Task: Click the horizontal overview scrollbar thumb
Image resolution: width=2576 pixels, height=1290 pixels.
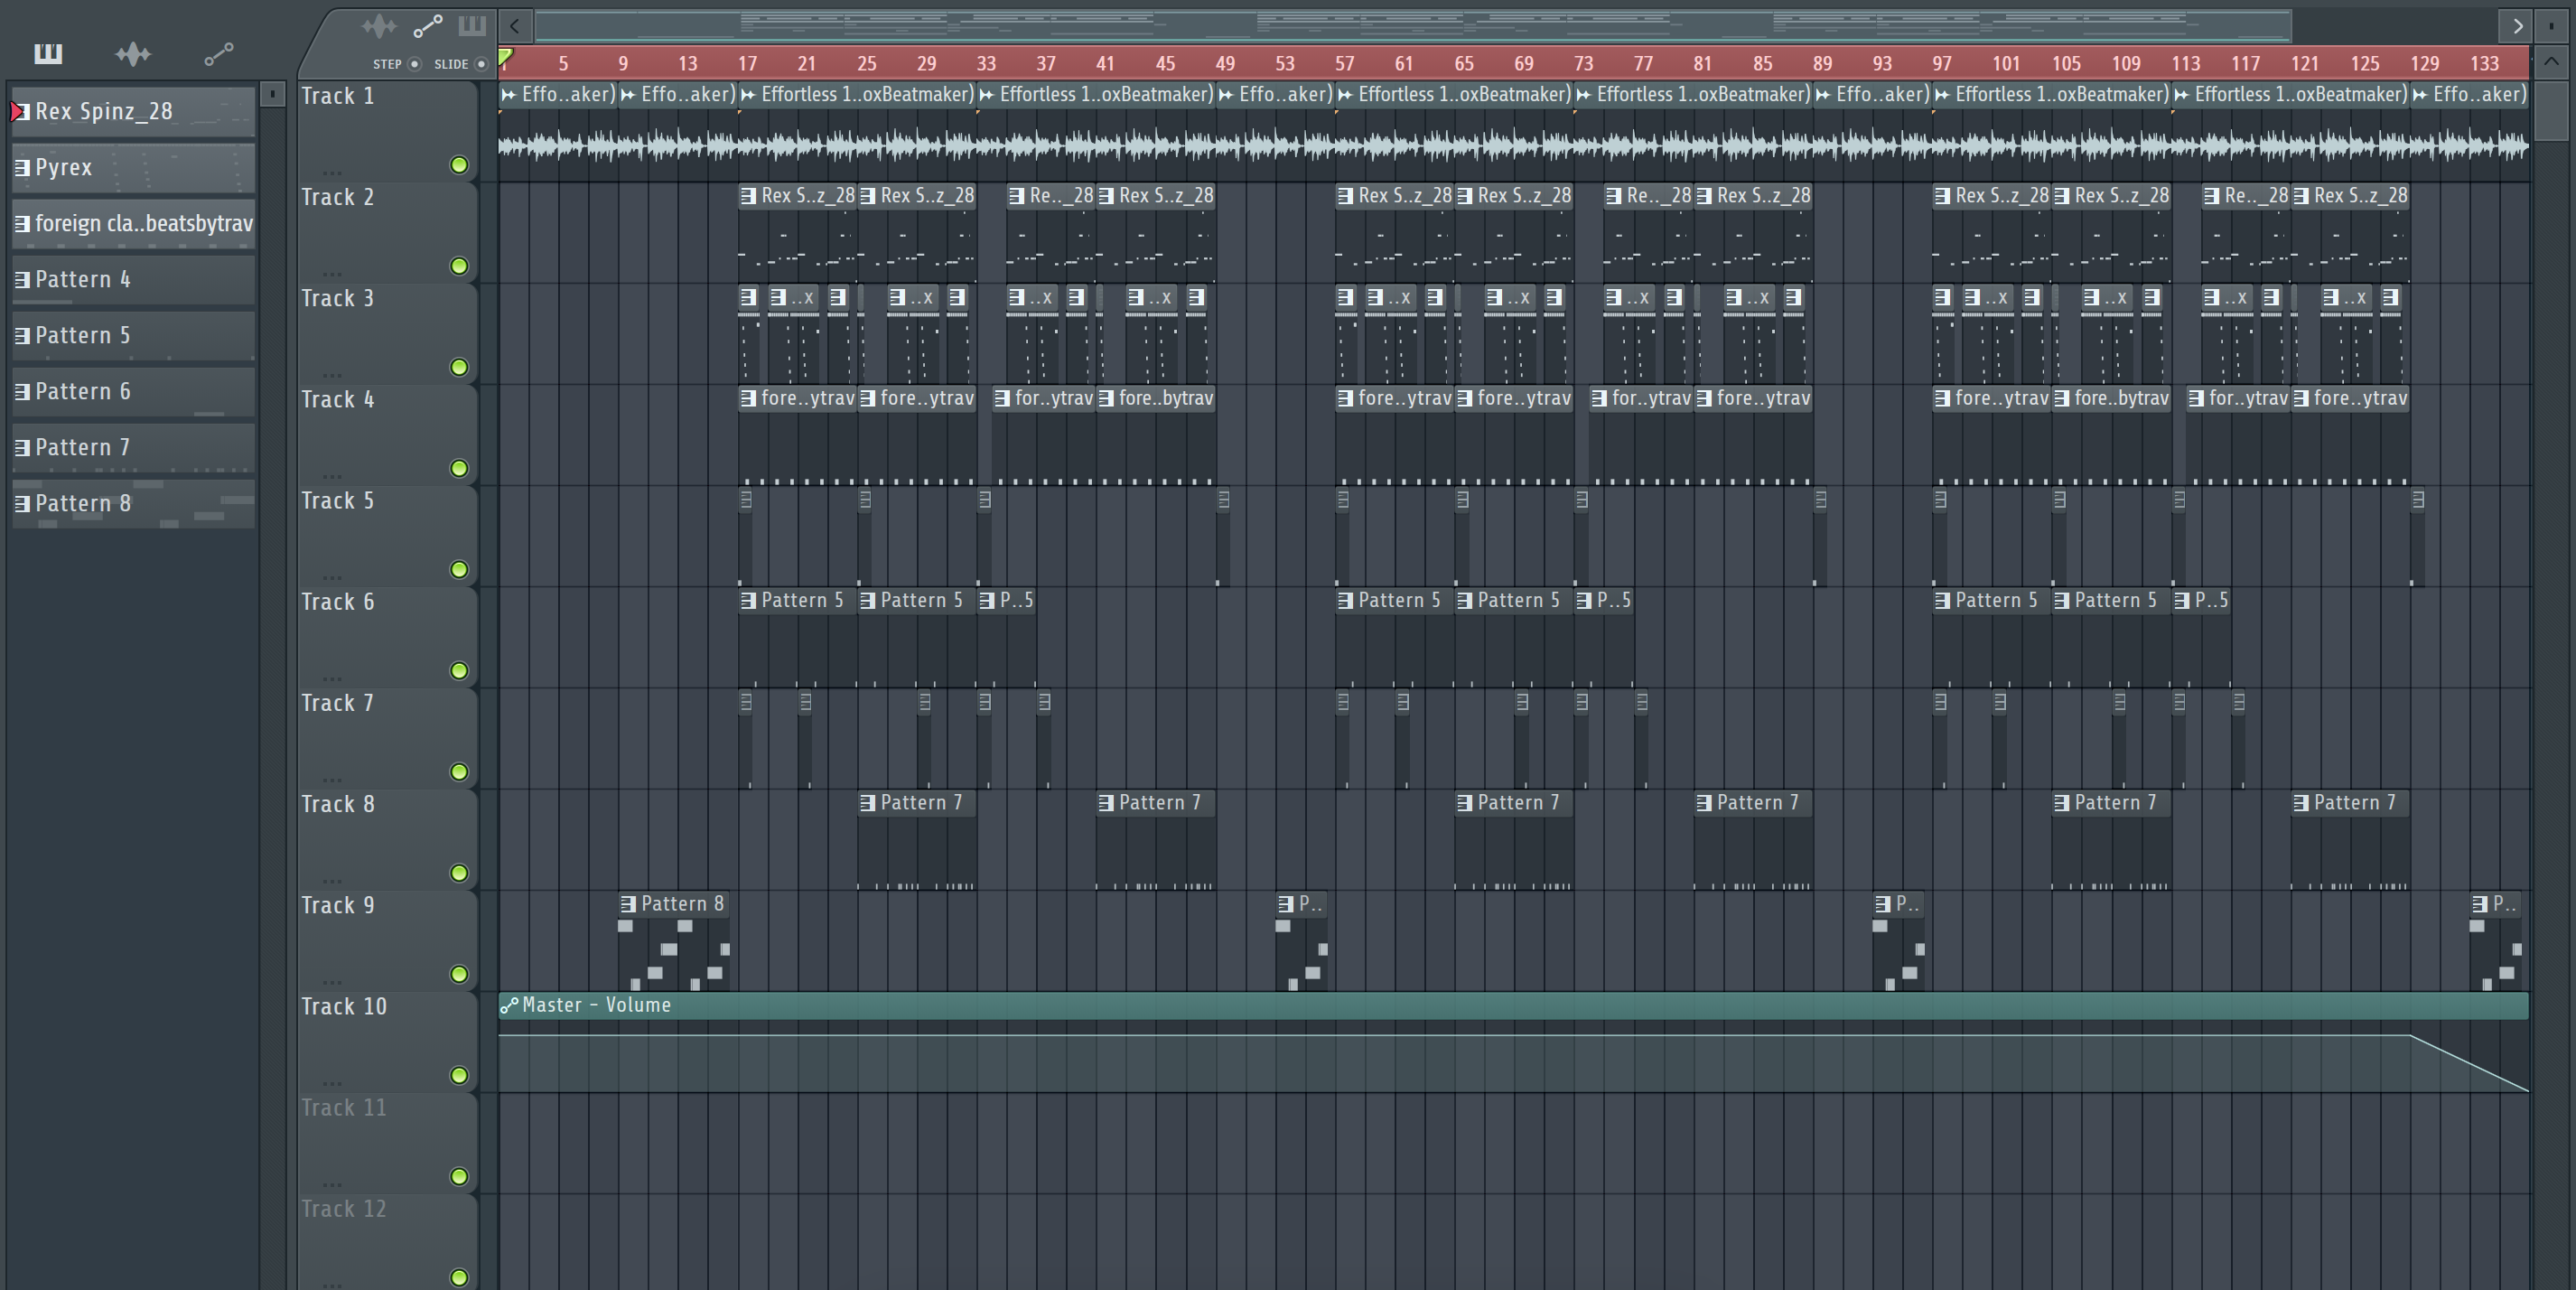Action: click(x=1413, y=26)
